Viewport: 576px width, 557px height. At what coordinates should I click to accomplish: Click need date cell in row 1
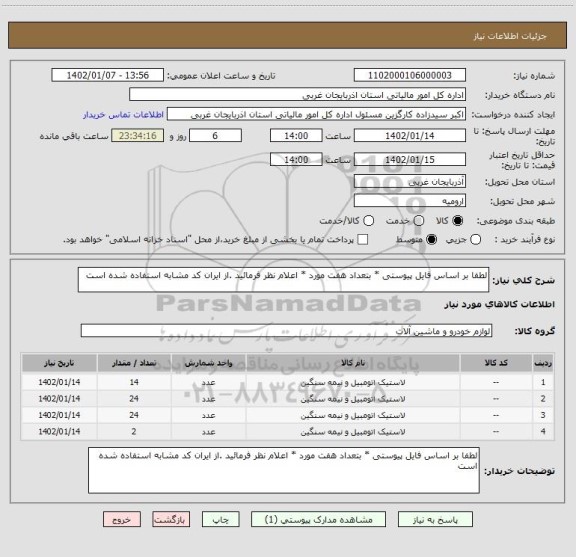tap(59, 382)
